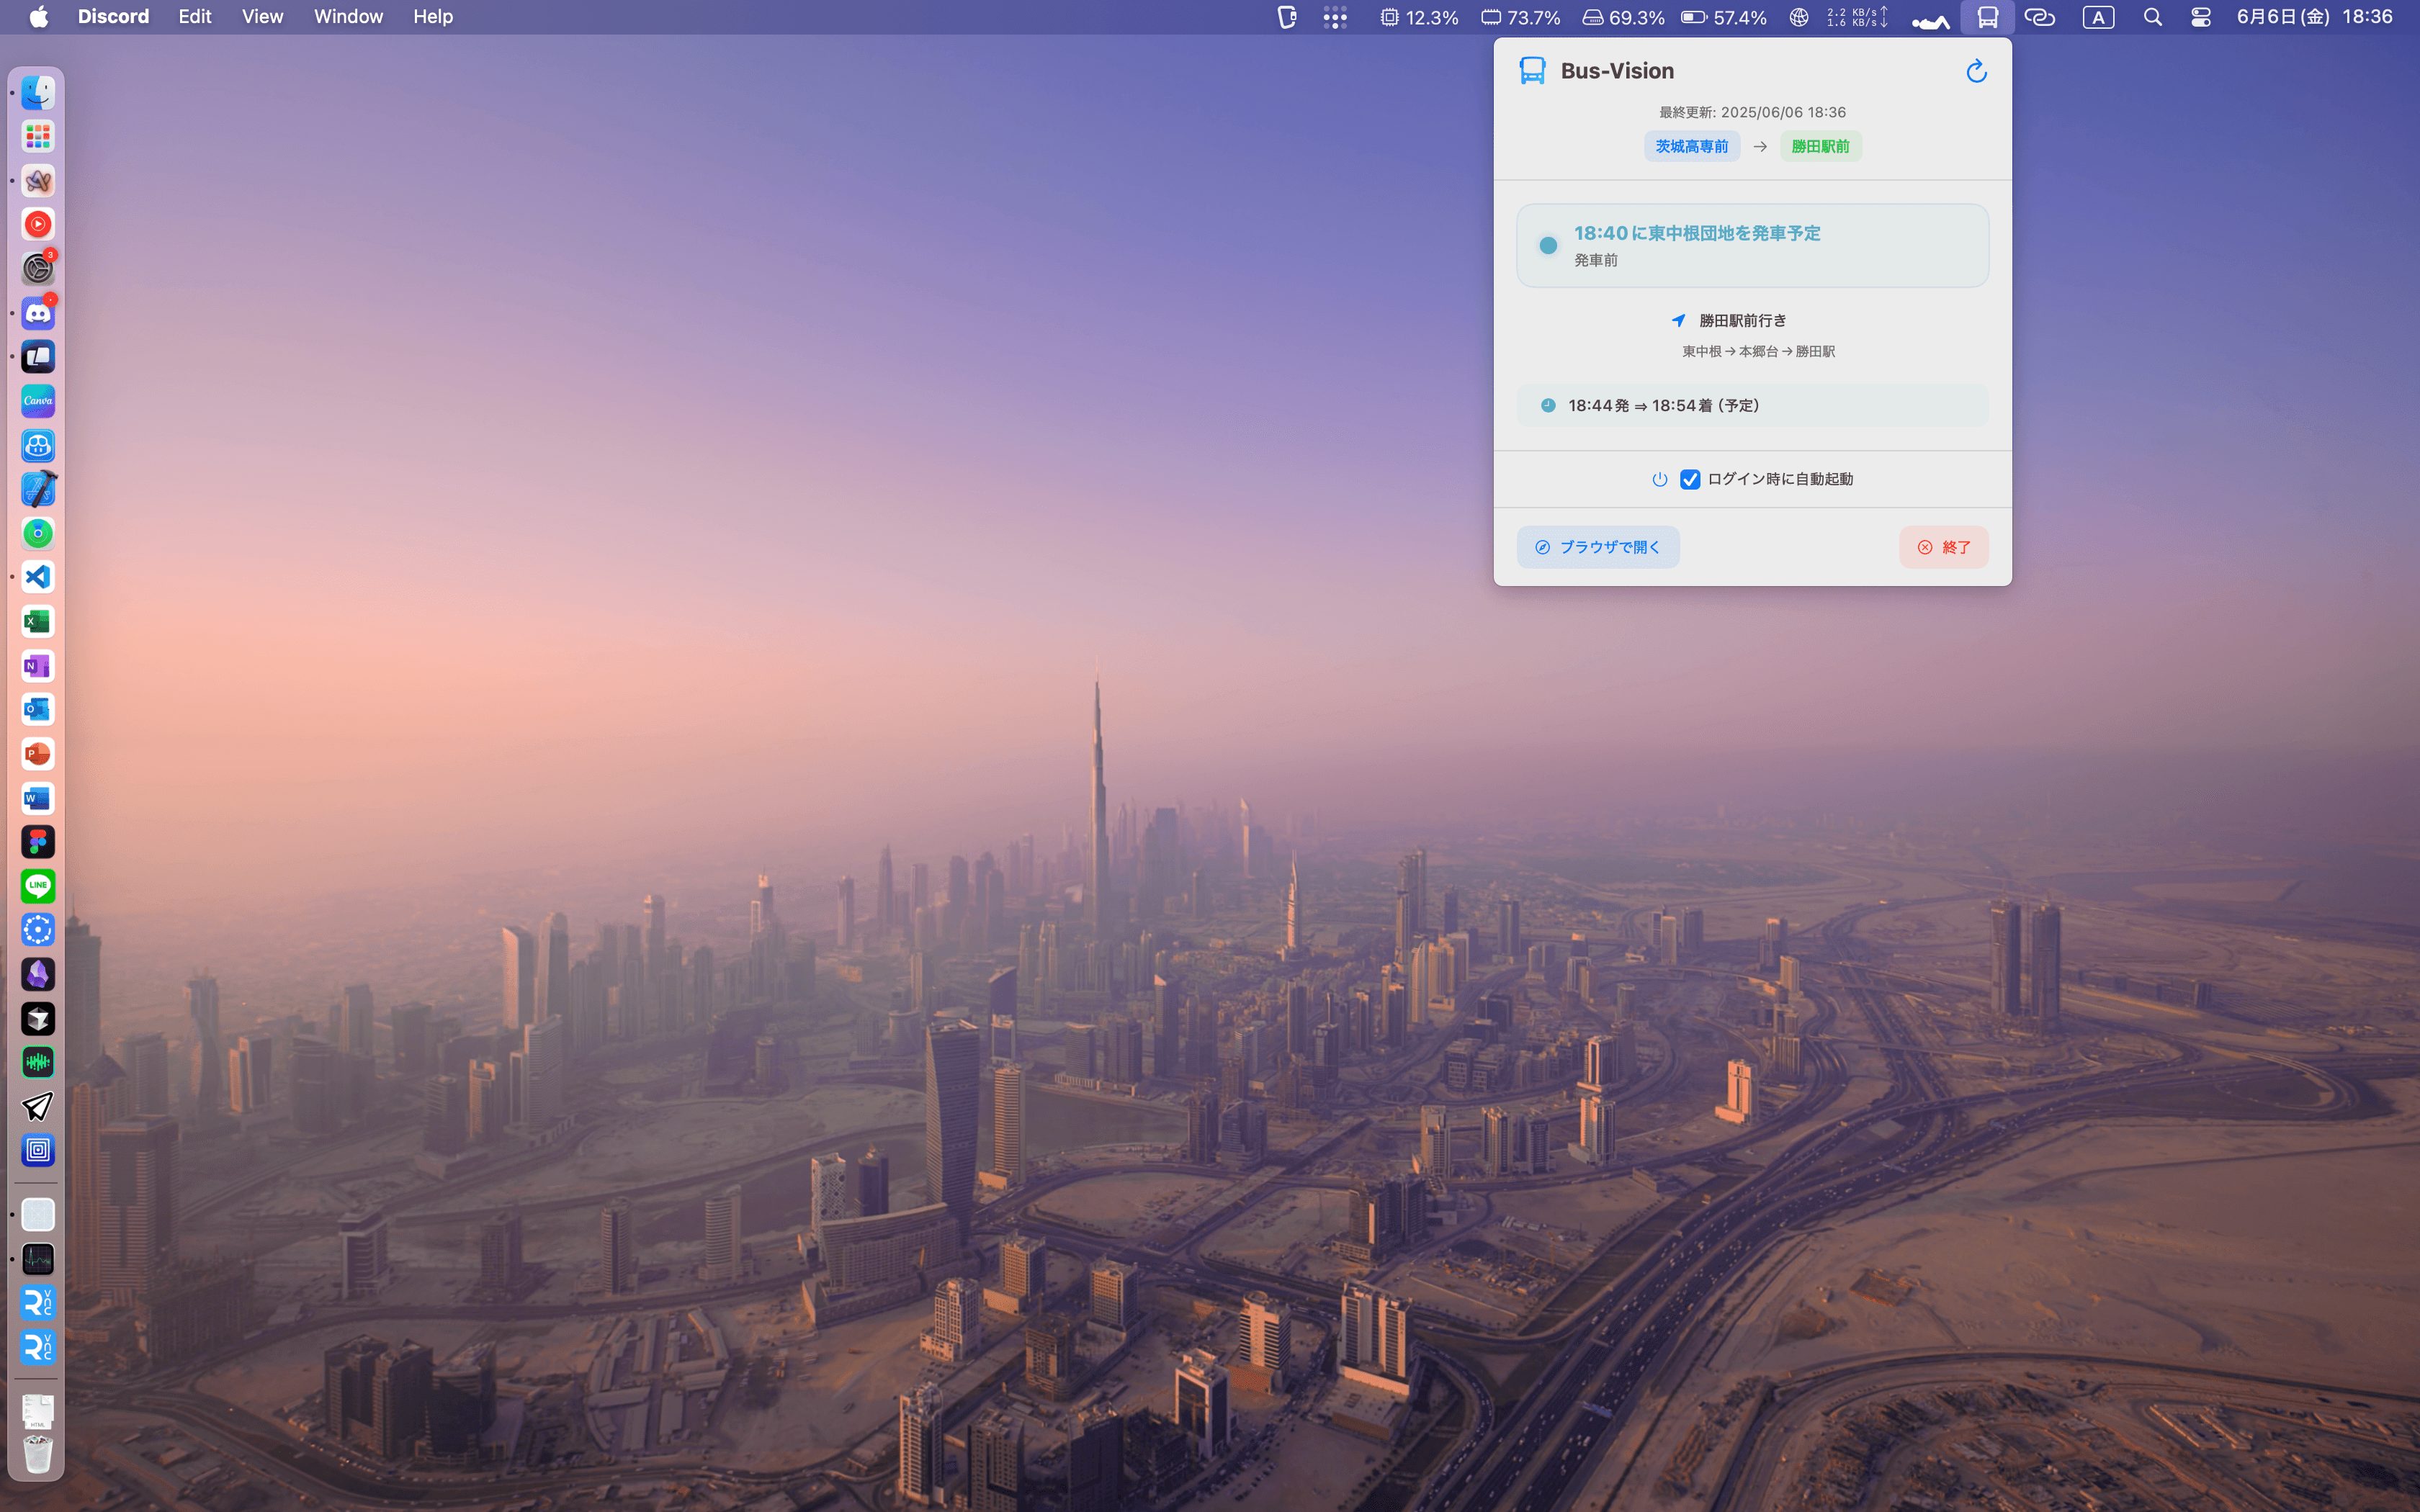The width and height of the screenshot is (2420, 1512).
Task: Click the refresh icon in Bus-Vision
Action: [x=1975, y=71]
